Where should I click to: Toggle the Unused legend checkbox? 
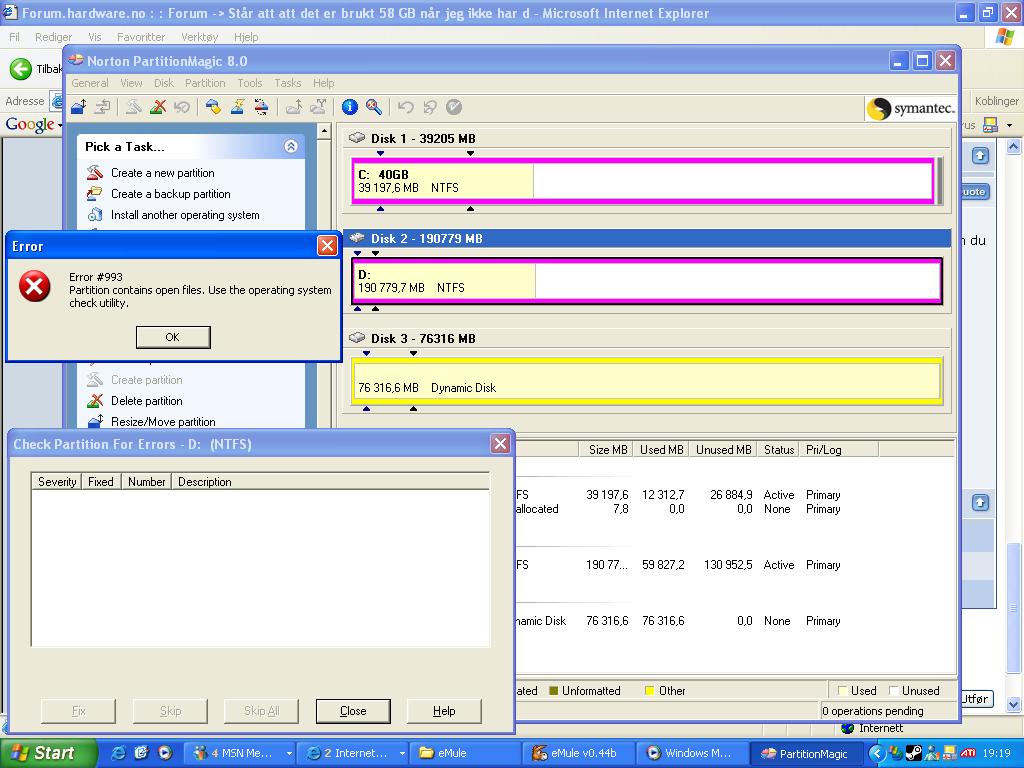[x=893, y=690]
